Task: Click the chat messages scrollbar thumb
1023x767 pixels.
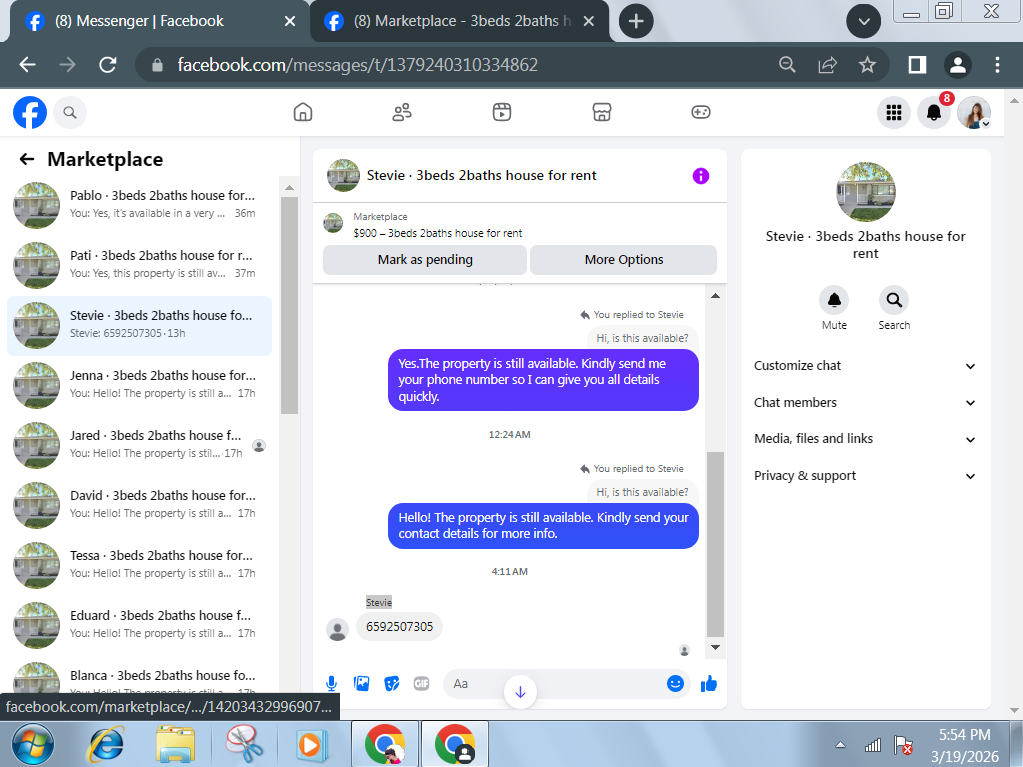Action: click(715, 544)
